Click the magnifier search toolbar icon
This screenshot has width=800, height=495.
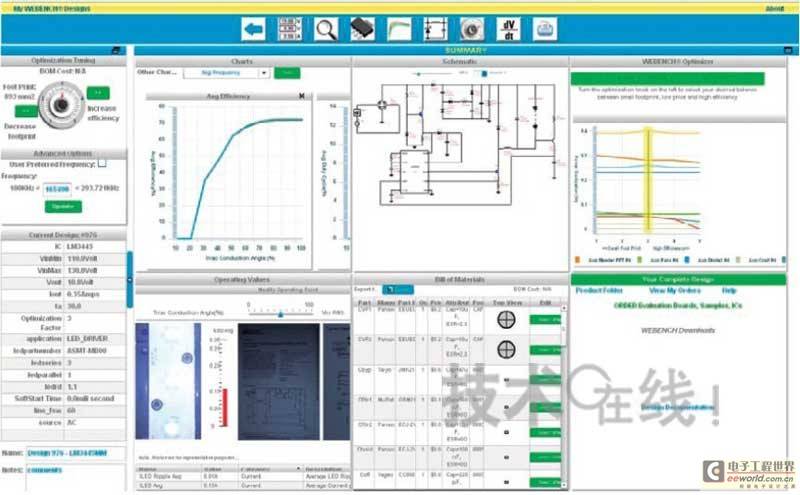[326, 29]
